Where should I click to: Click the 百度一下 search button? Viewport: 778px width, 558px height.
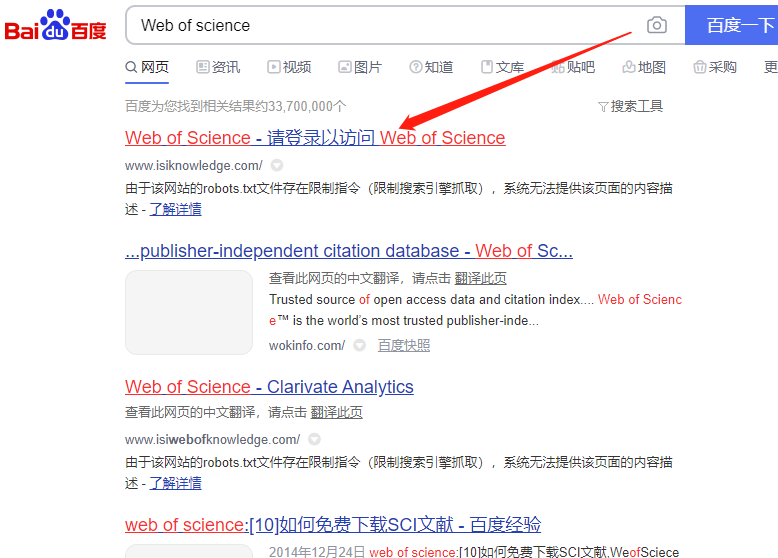click(732, 25)
